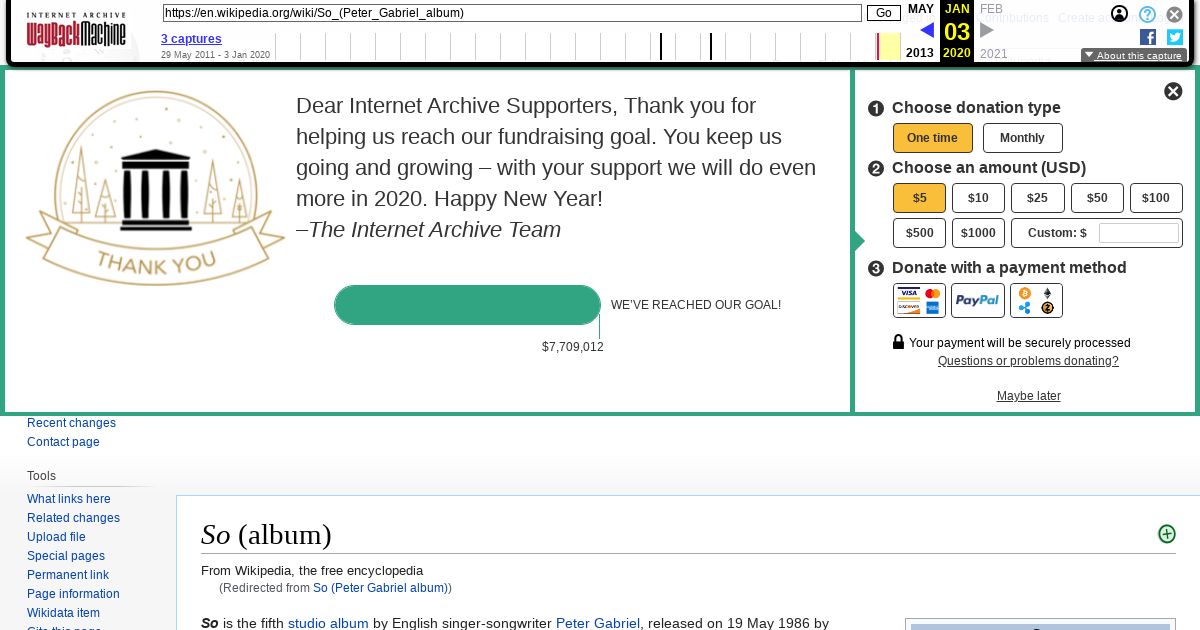Click the Tools sidebar heading

coord(42,476)
